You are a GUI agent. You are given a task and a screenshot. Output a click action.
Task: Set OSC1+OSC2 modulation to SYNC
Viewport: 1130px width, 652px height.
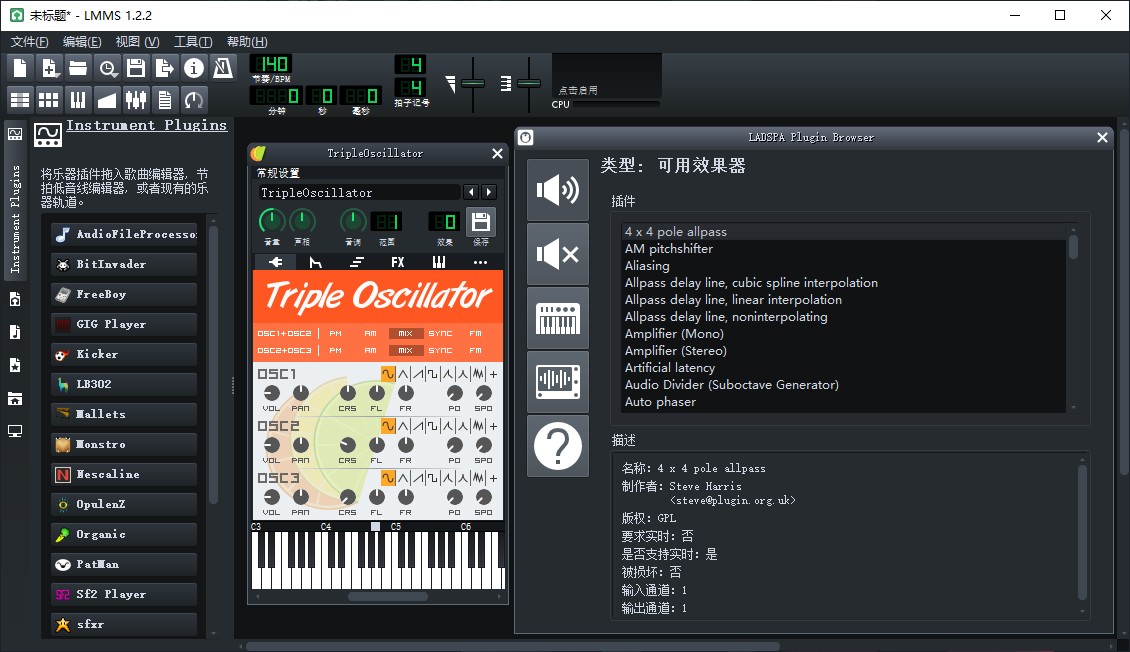tap(440, 334)
